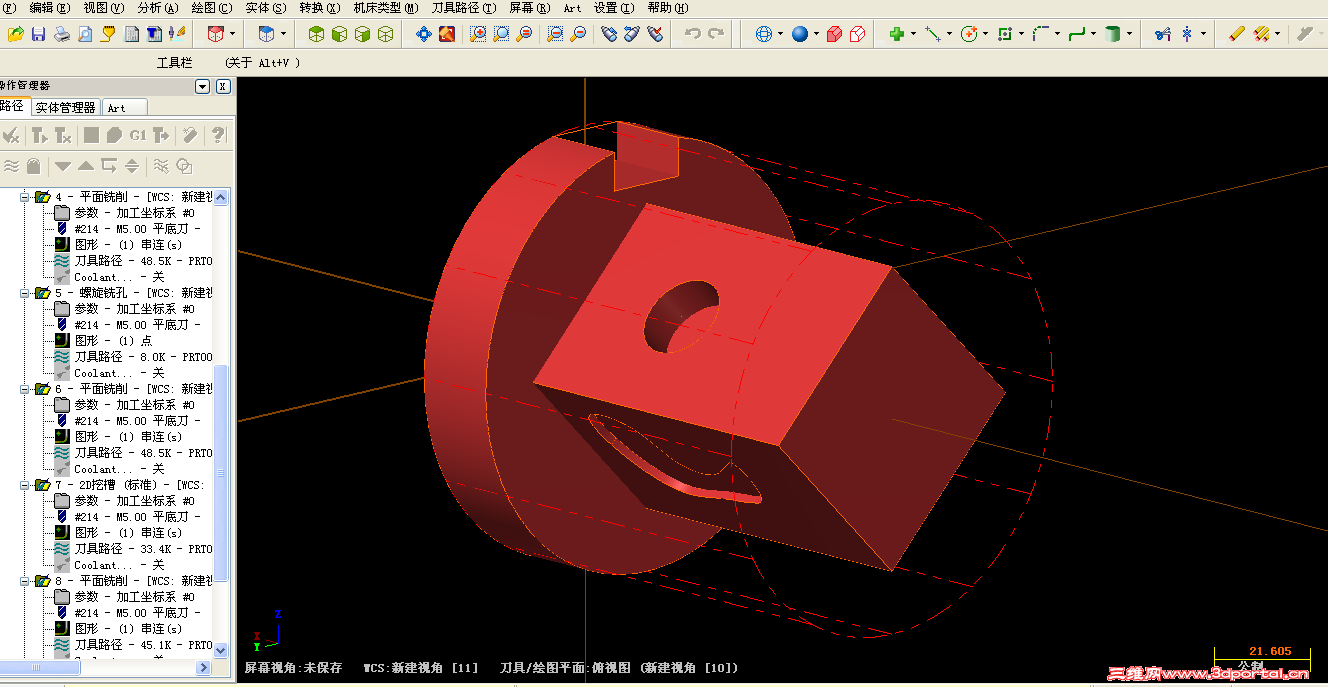Collapse operation 7 2D挖槽 tree node
1328x687 pixels.
26,485
